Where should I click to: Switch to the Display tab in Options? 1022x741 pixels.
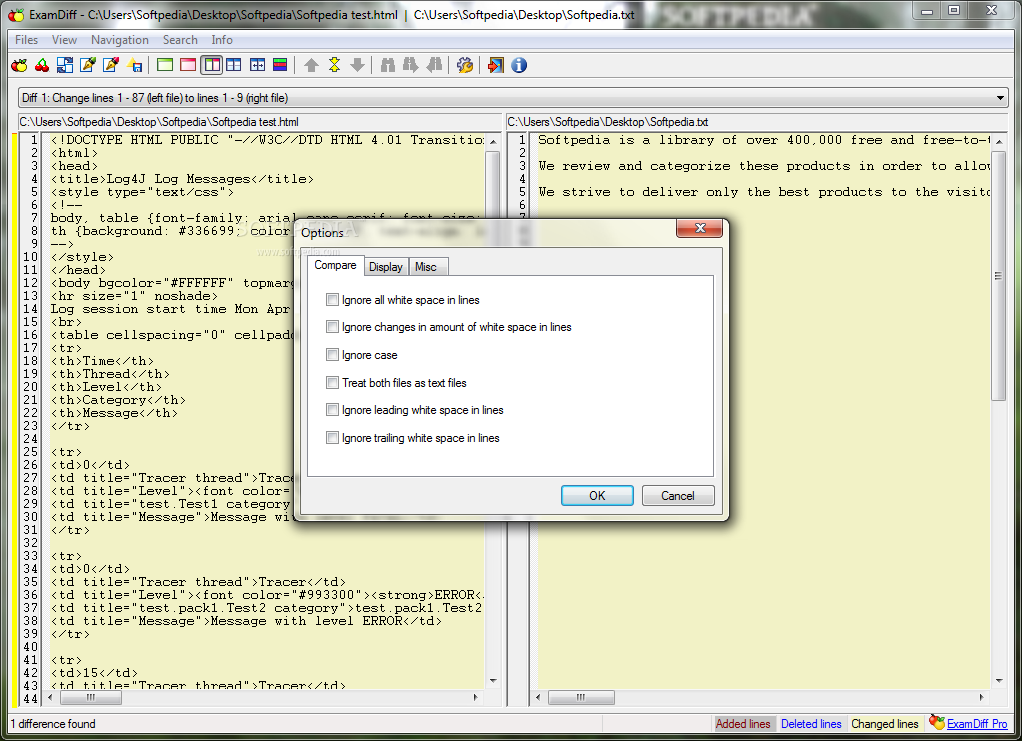(386, 267)
